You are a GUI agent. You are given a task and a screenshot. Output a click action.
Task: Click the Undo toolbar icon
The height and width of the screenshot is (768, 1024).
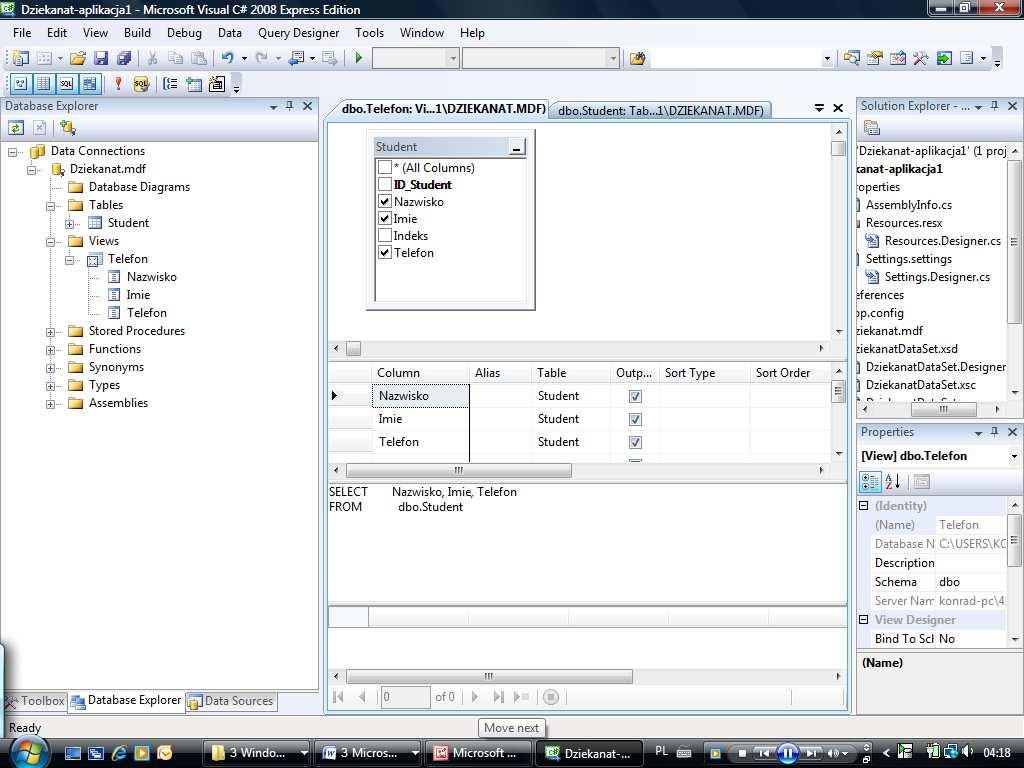click(227, 59)
